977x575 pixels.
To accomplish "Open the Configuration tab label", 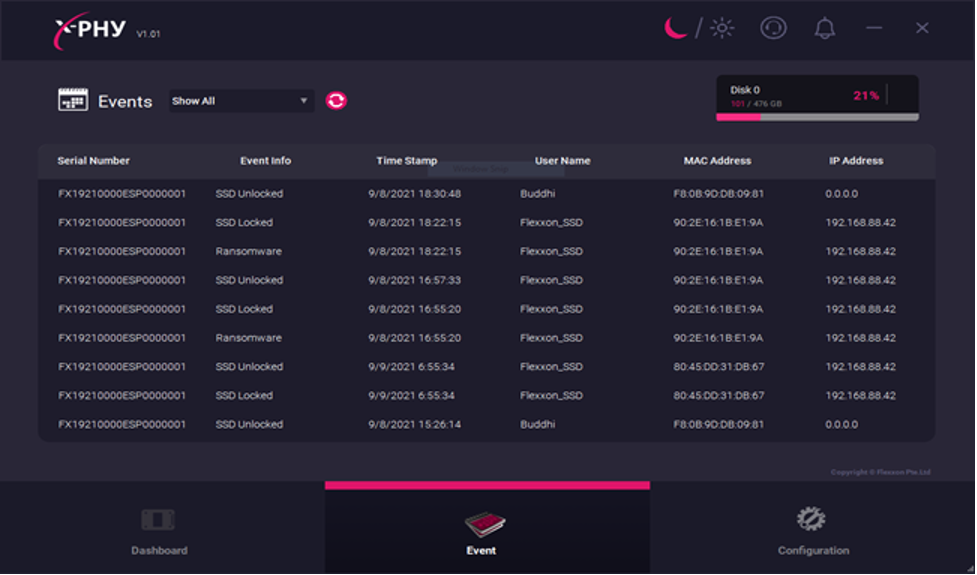I will tap(813, 551).
